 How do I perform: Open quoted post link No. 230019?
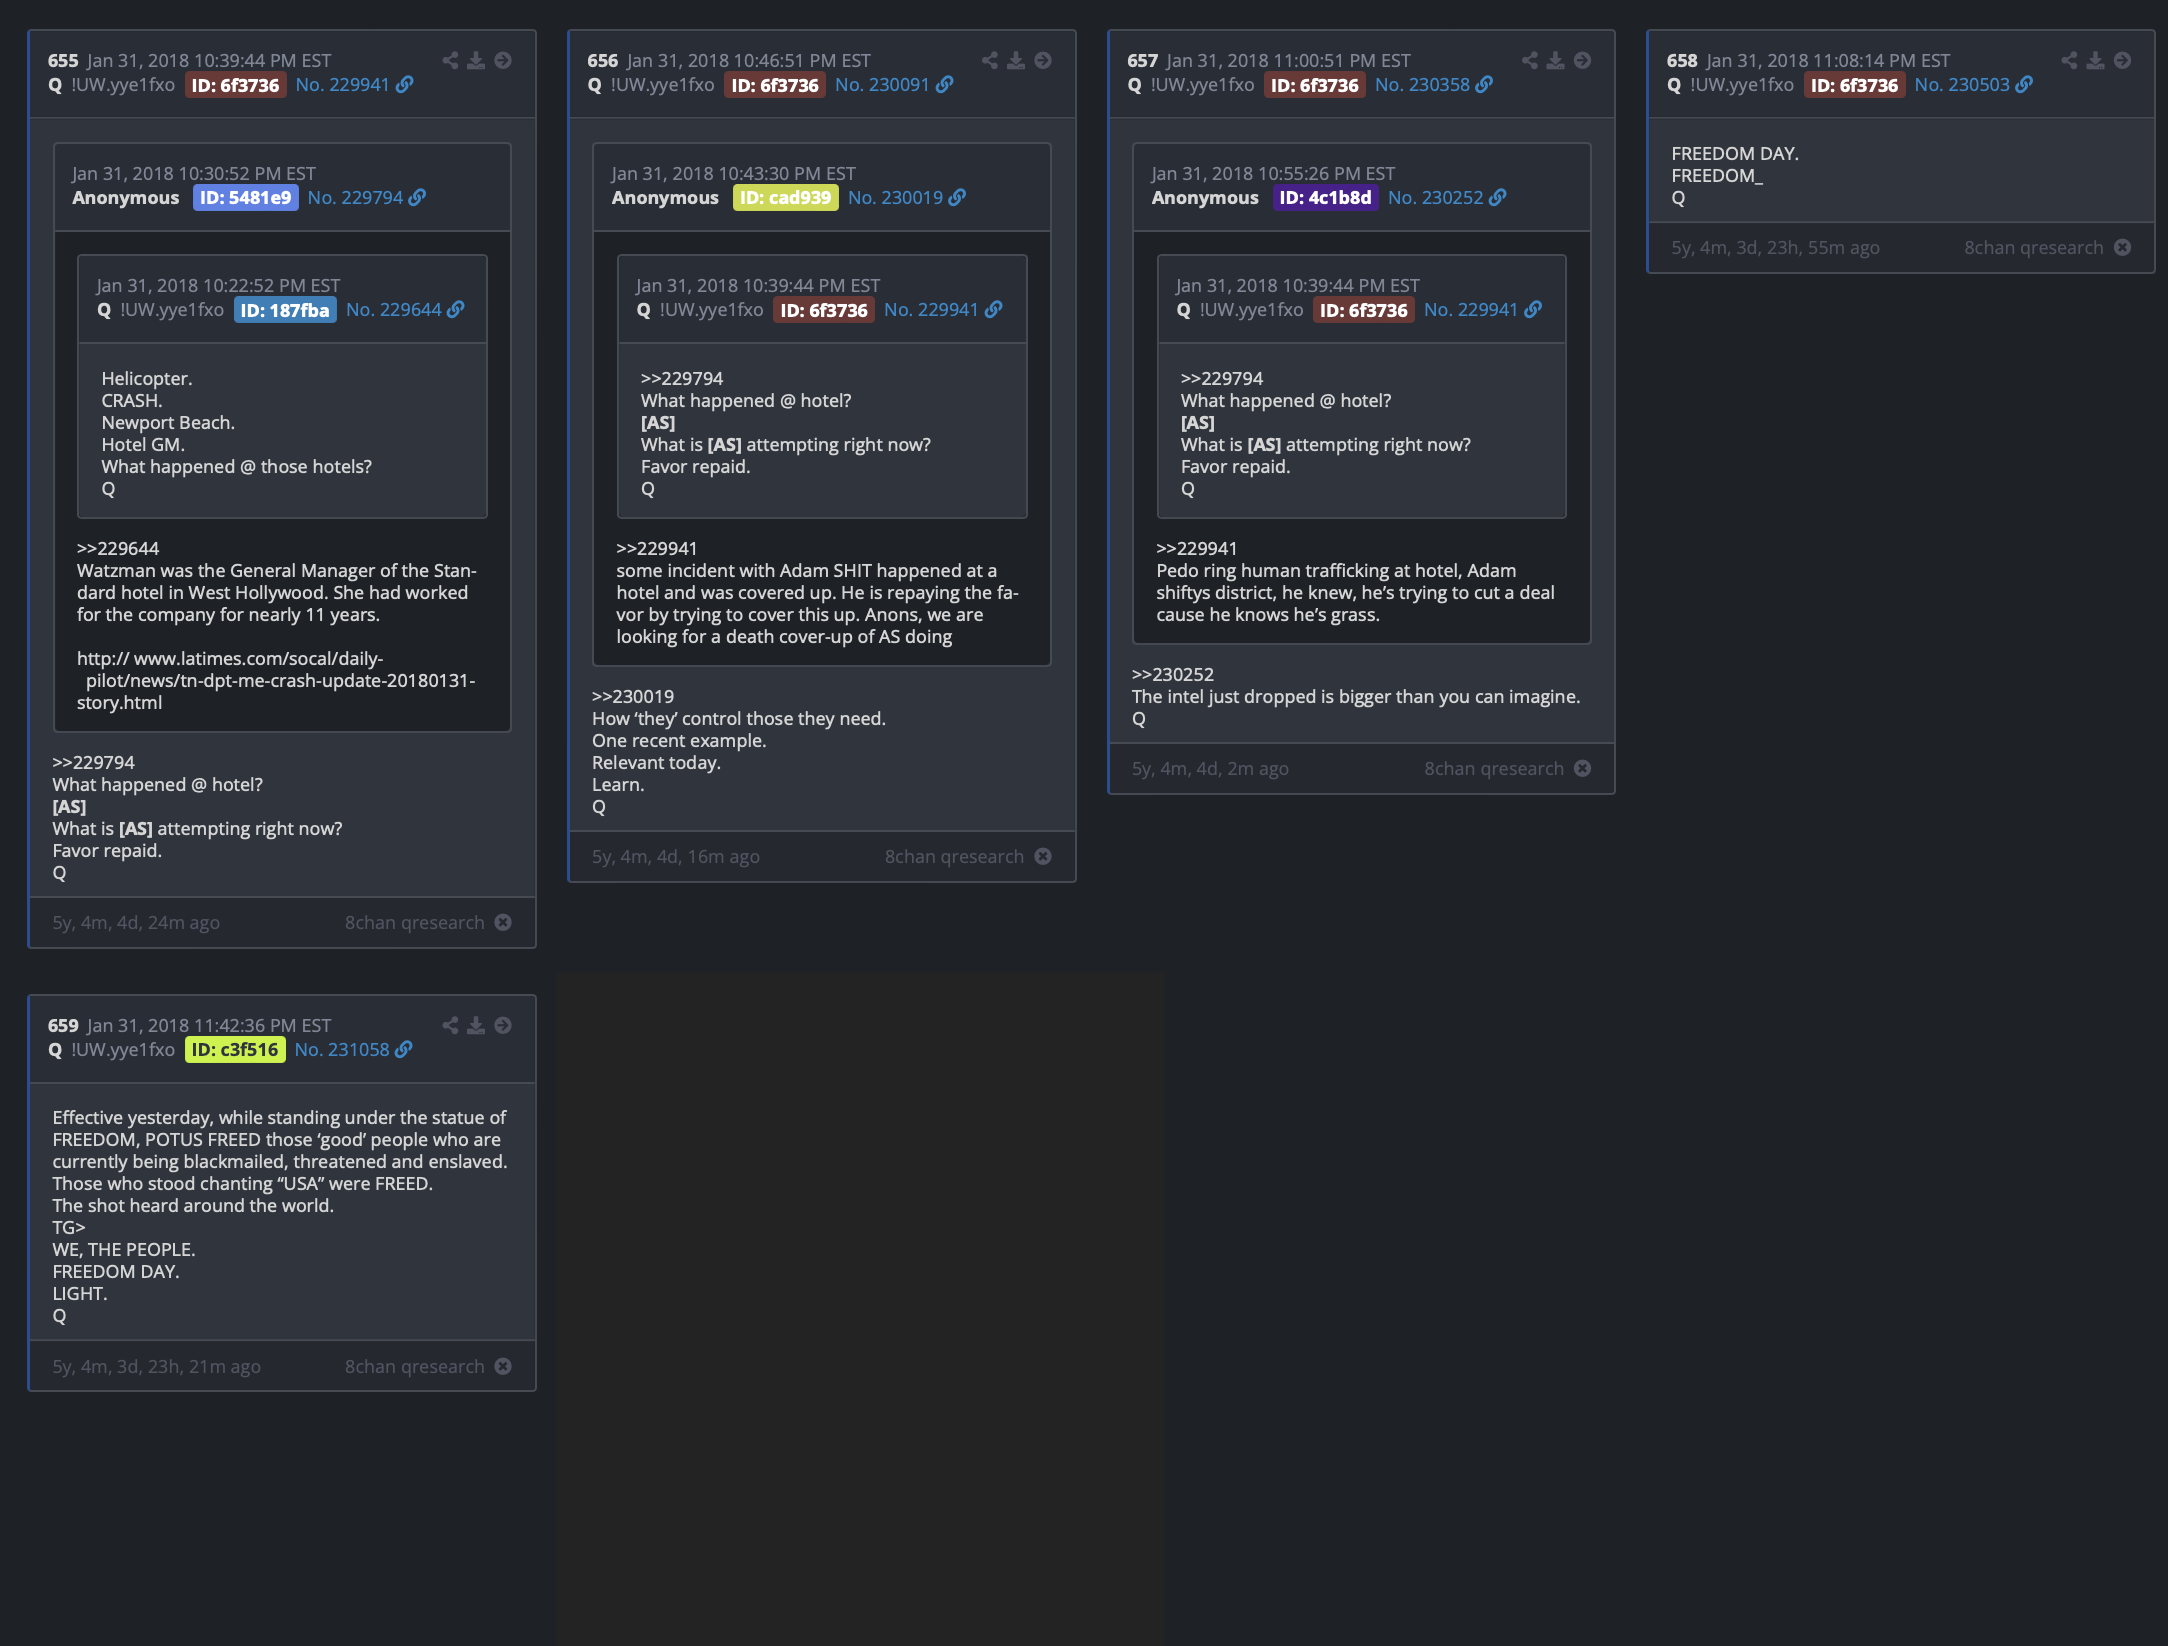coord(907,198)
